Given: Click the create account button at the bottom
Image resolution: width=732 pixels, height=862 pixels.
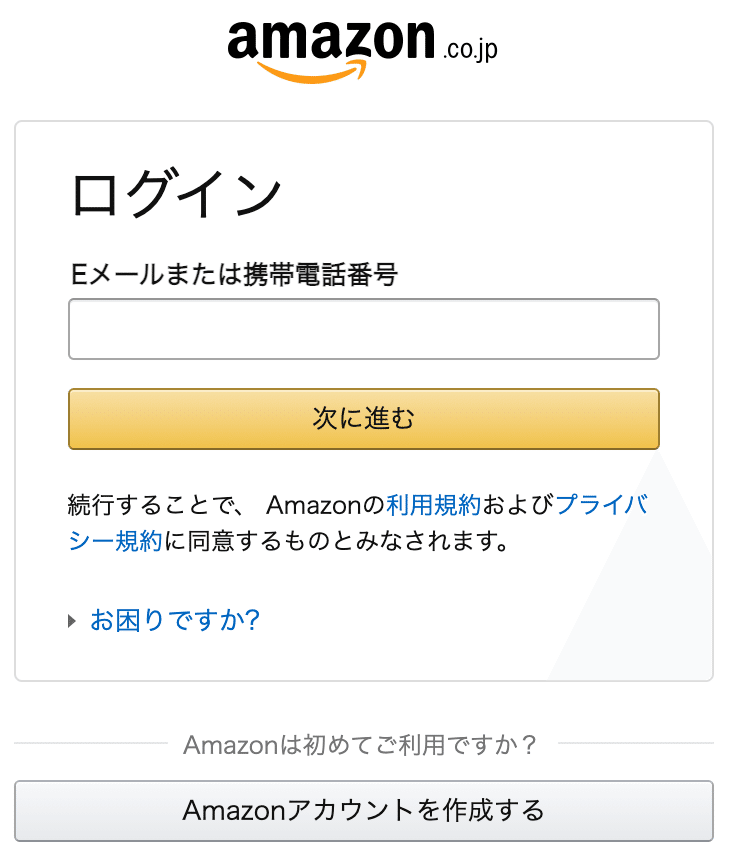Looking at the screenshot, I should click(366, 812).
